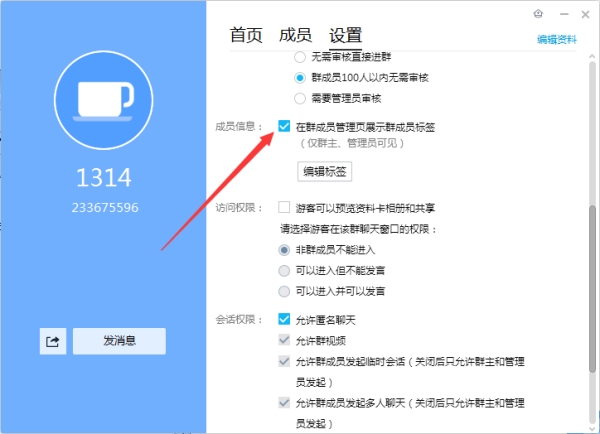Viewport: 600px width, 434px height.
Task: Select 可以进入并可以发言 radio option
Action: pos(284,292)
